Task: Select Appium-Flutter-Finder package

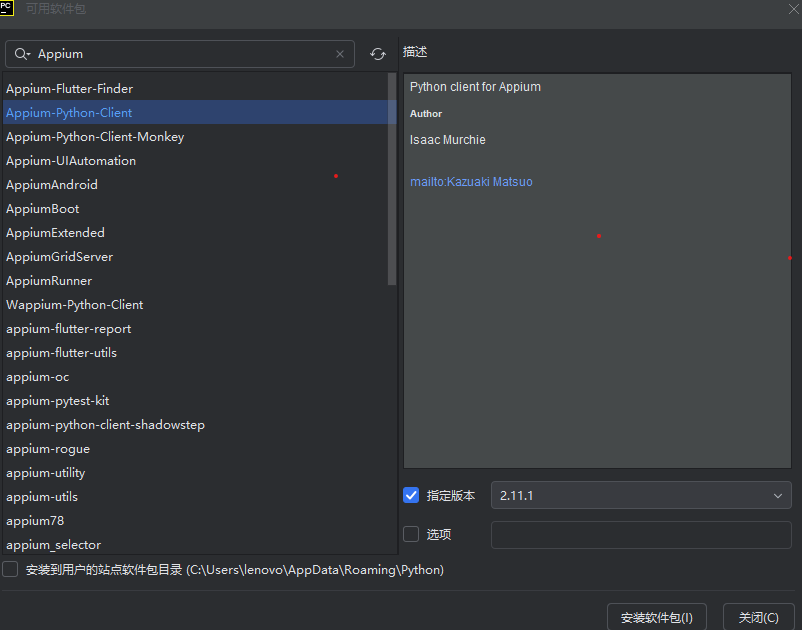Action: pos(196,88)
